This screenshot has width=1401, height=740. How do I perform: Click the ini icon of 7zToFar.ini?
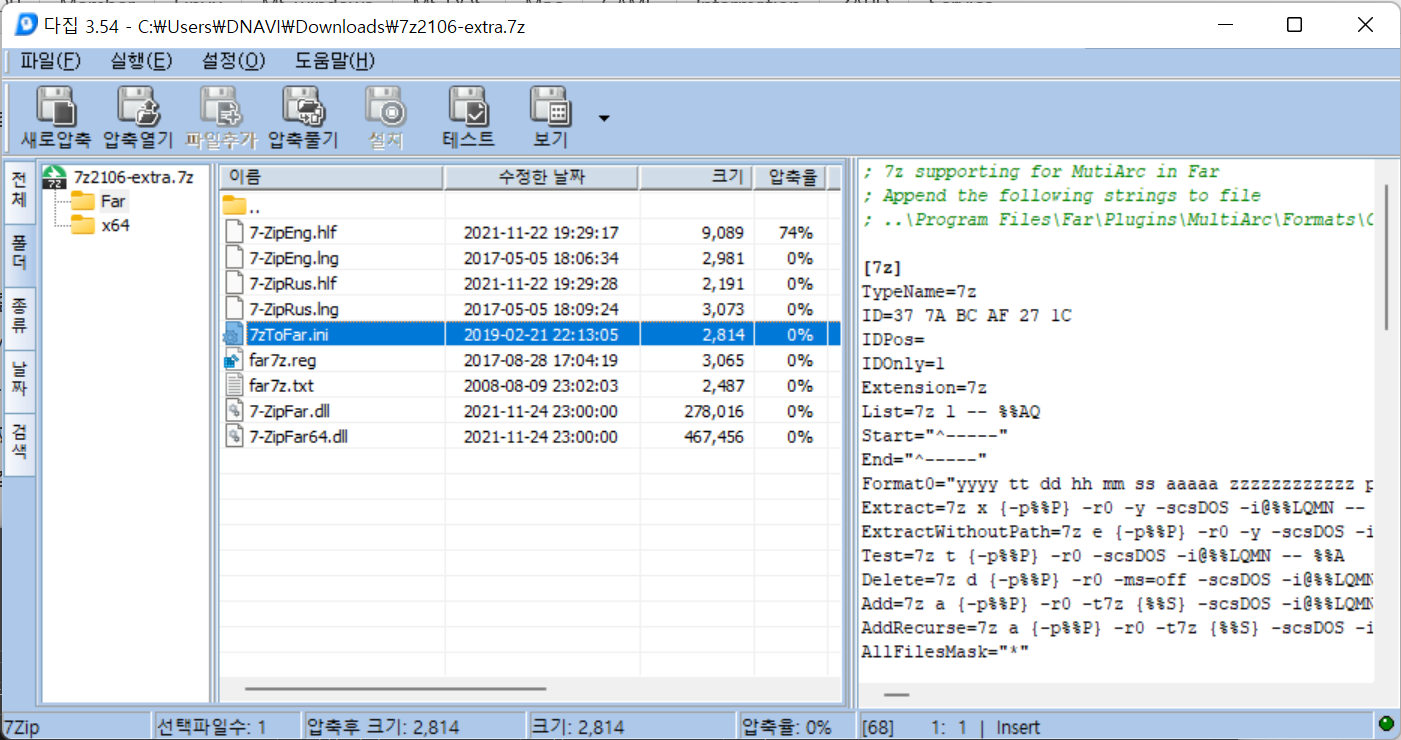(x=234, y=335)
